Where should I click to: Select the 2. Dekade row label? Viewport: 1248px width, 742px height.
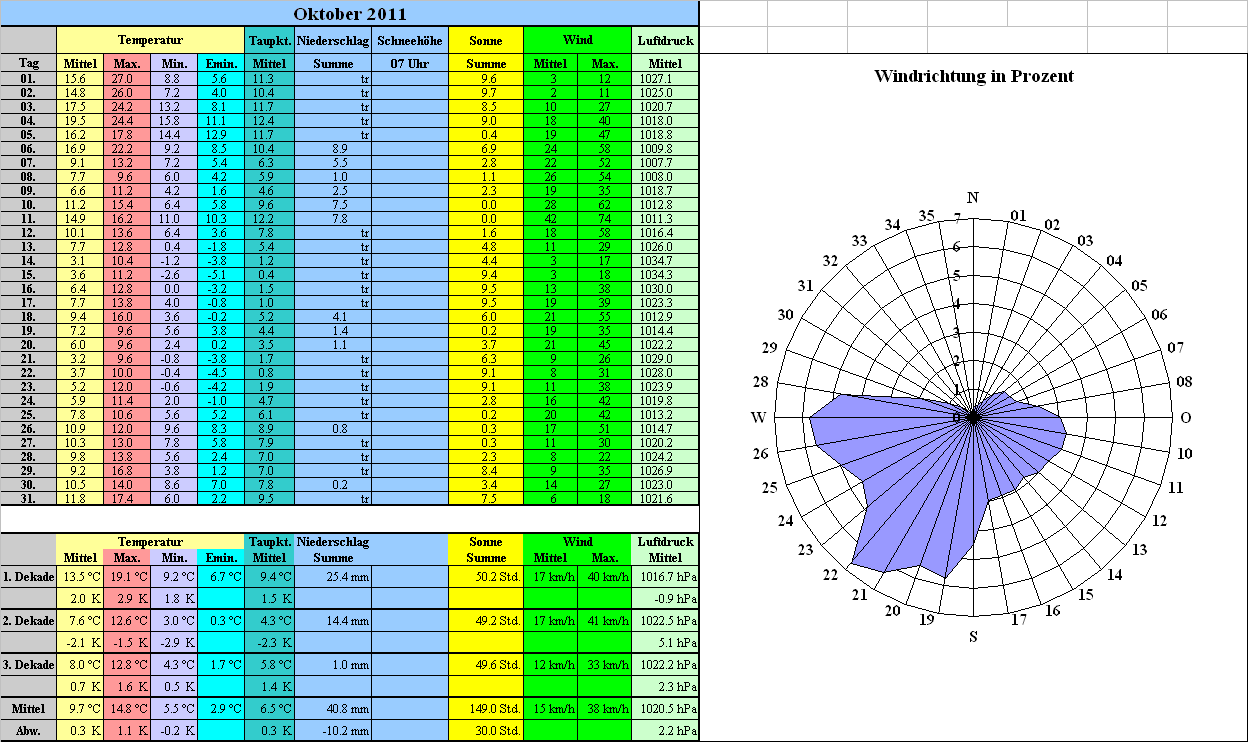29,620
